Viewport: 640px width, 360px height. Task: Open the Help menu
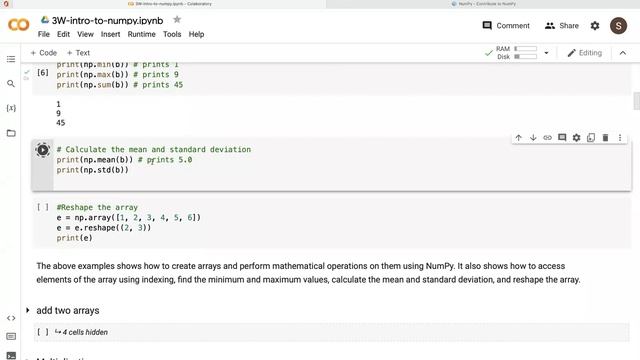pyautogui.click(x=196, y=34)
